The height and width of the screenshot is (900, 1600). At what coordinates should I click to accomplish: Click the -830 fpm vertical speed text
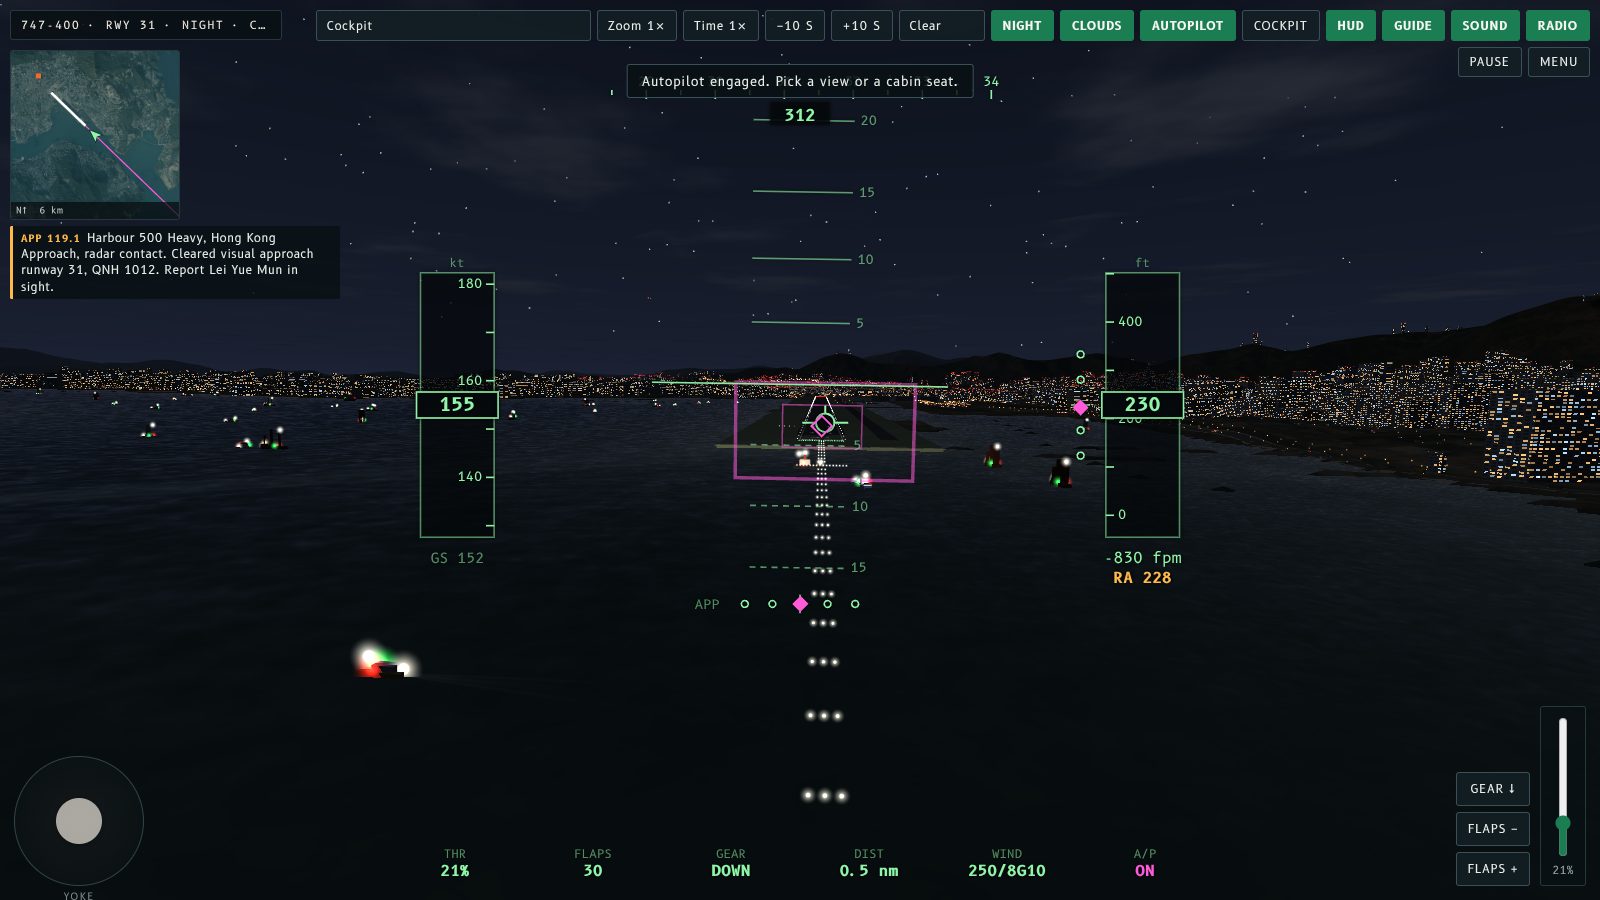[x=1143, y=558]
